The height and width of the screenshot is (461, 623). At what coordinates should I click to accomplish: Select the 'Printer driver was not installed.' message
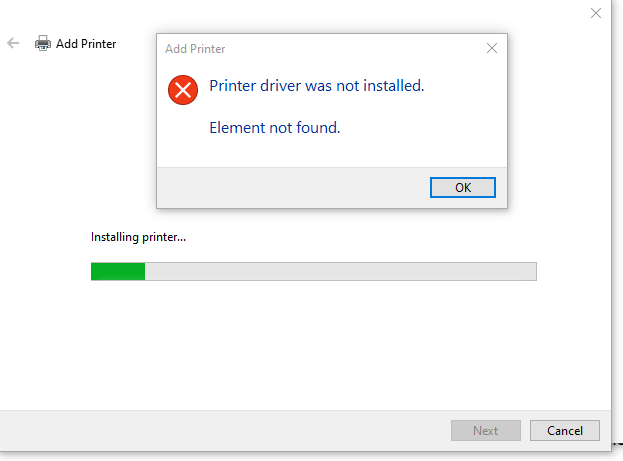pos(316,86)
